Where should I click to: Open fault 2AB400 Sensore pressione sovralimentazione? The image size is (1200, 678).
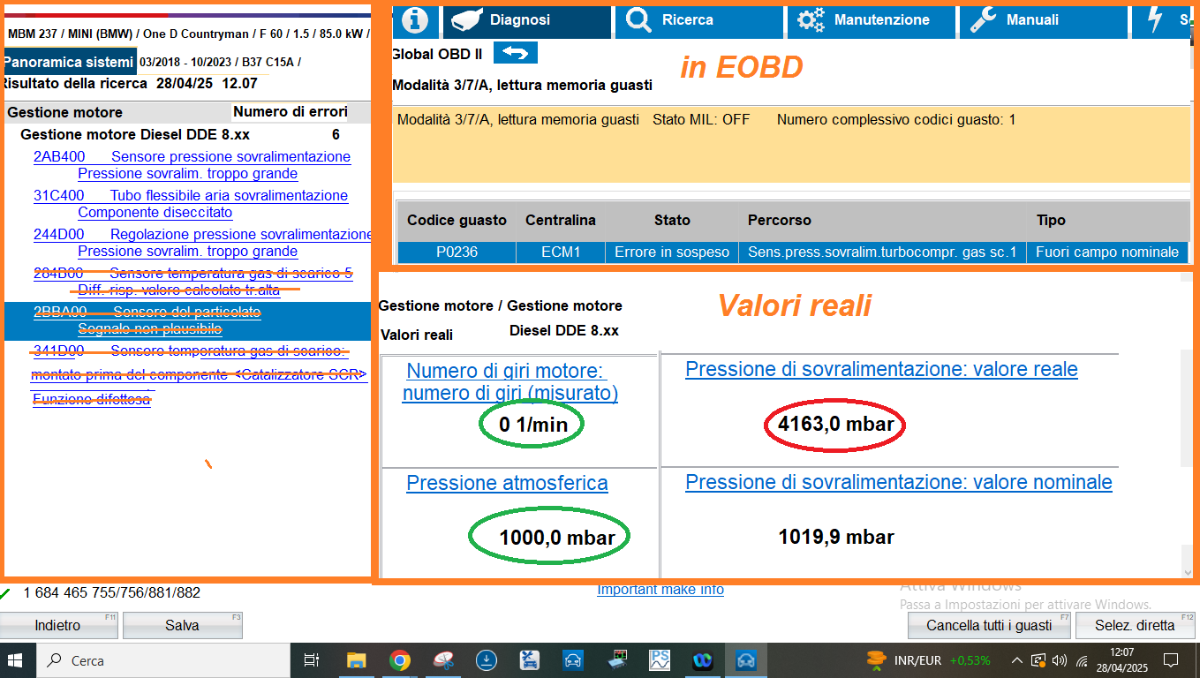click(192, 157)
